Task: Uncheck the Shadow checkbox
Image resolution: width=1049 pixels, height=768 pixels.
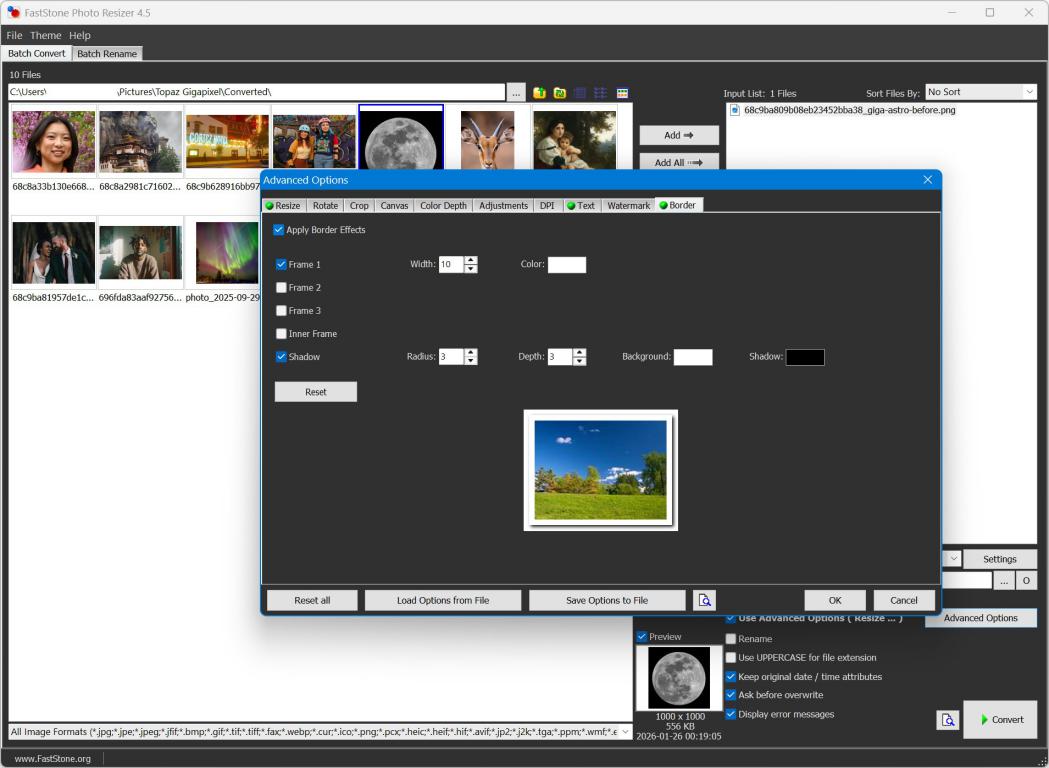Action: (281, 357)
